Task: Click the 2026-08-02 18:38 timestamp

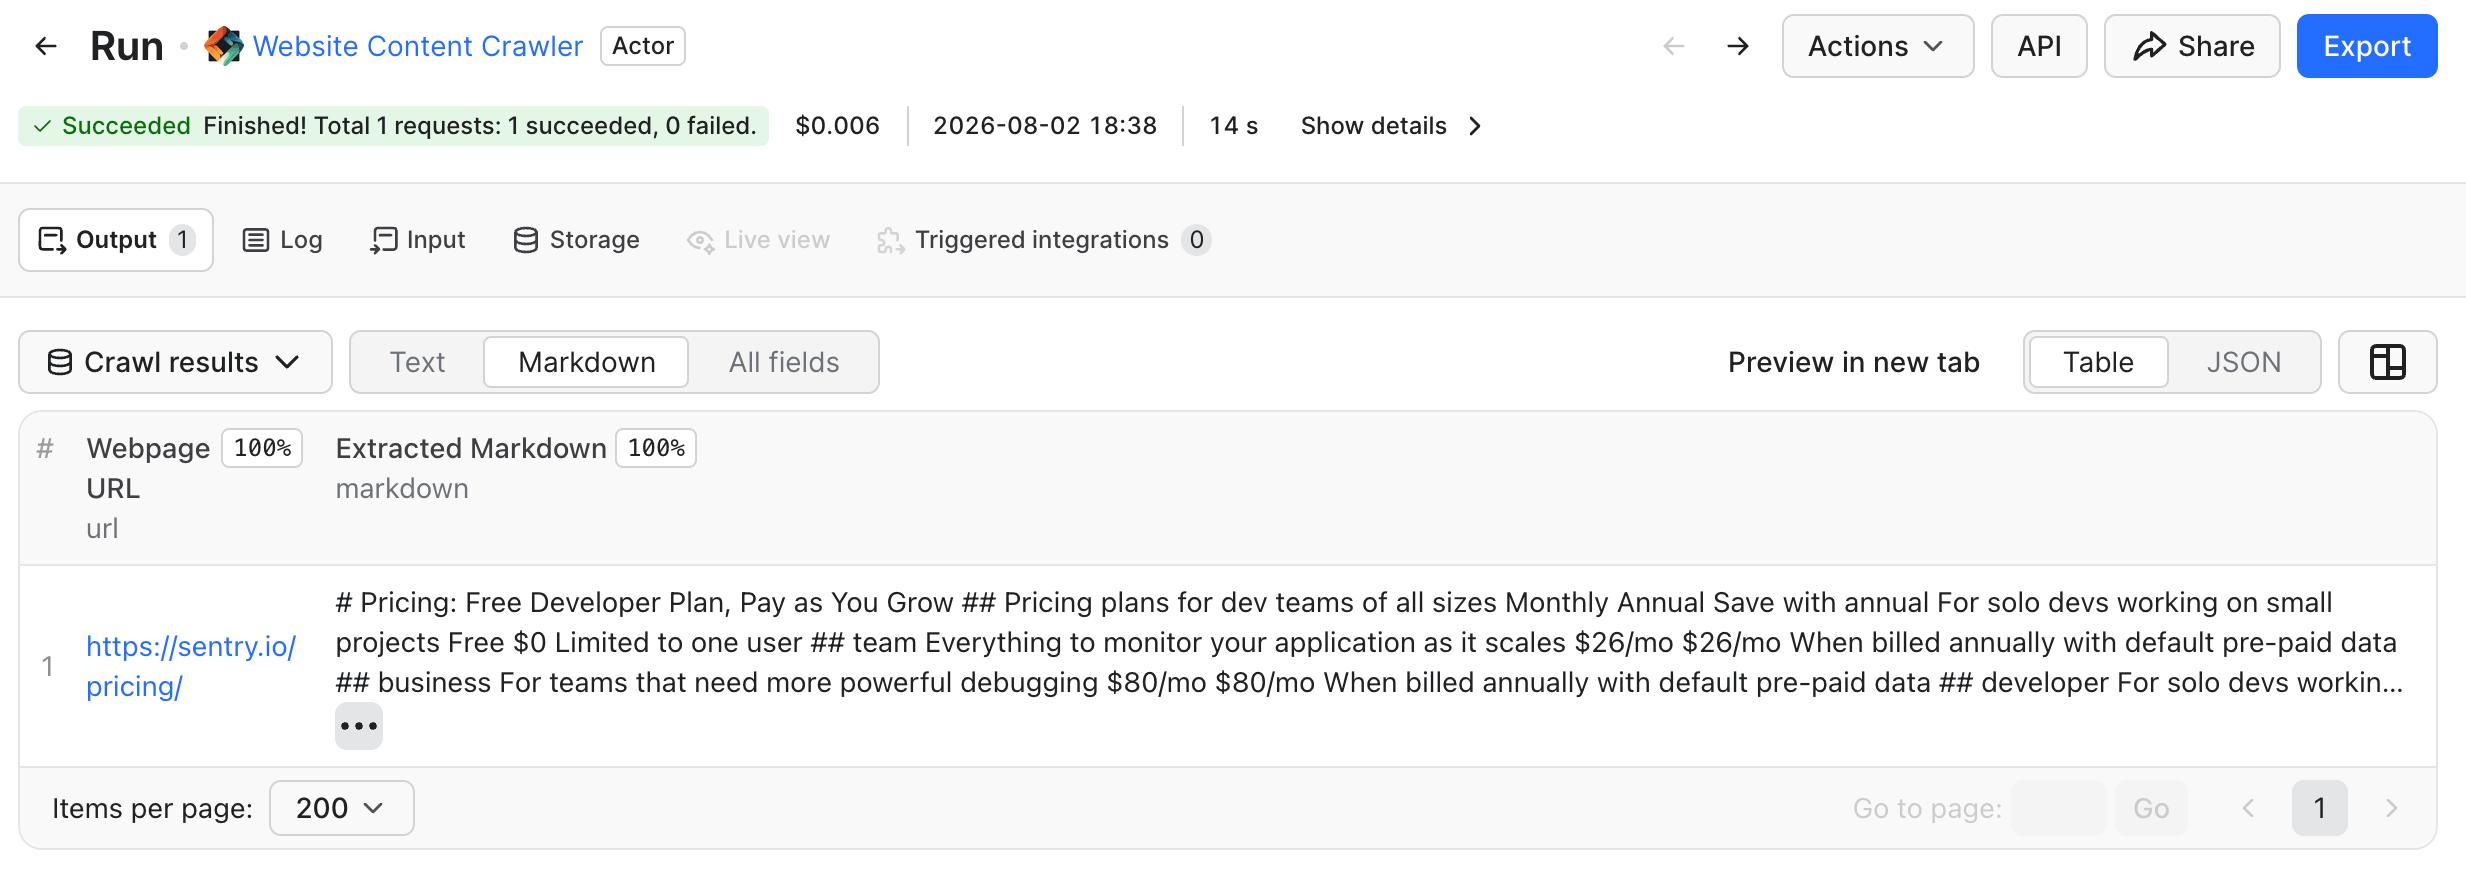Action: pyautogui.click(x=1045, y=126)
